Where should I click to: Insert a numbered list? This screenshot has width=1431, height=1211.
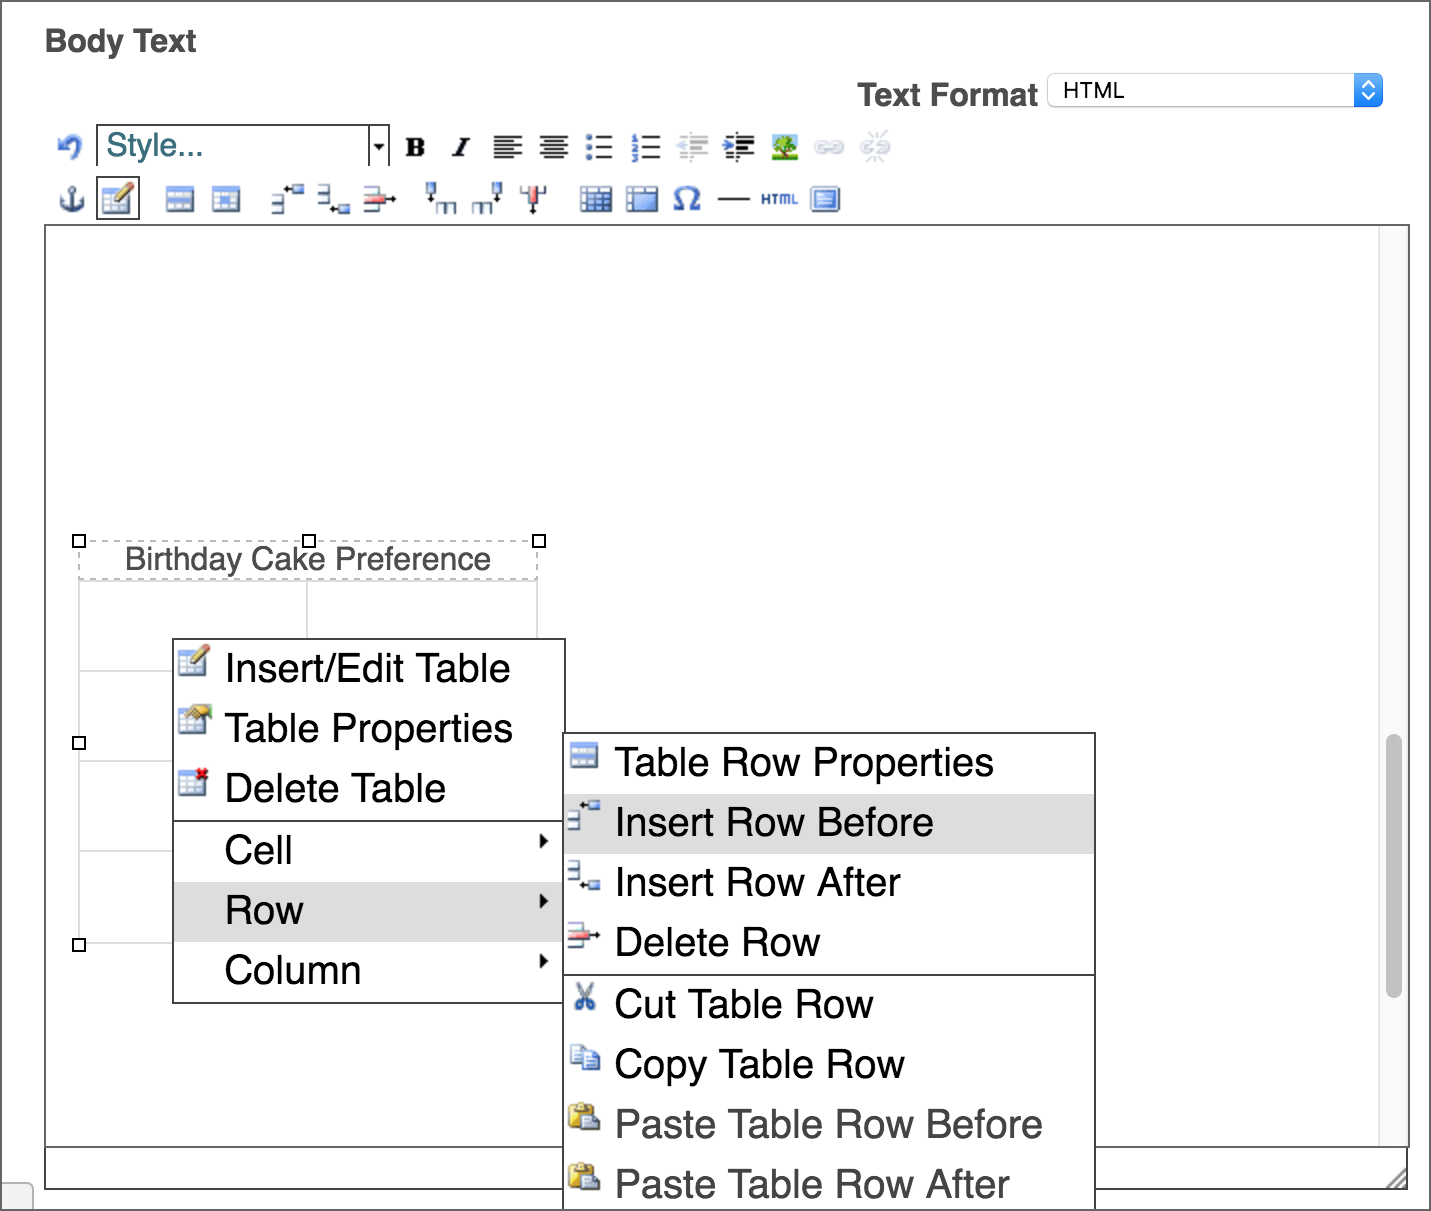pos(646,148)
